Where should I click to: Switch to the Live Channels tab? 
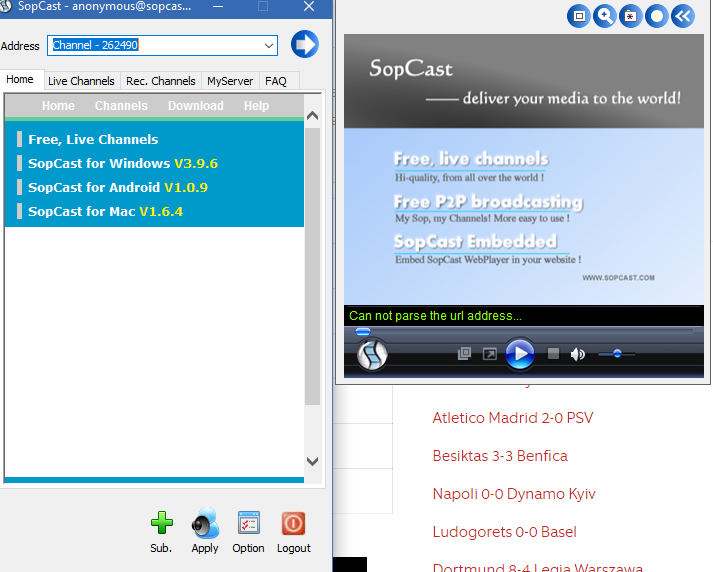[81, 81]
